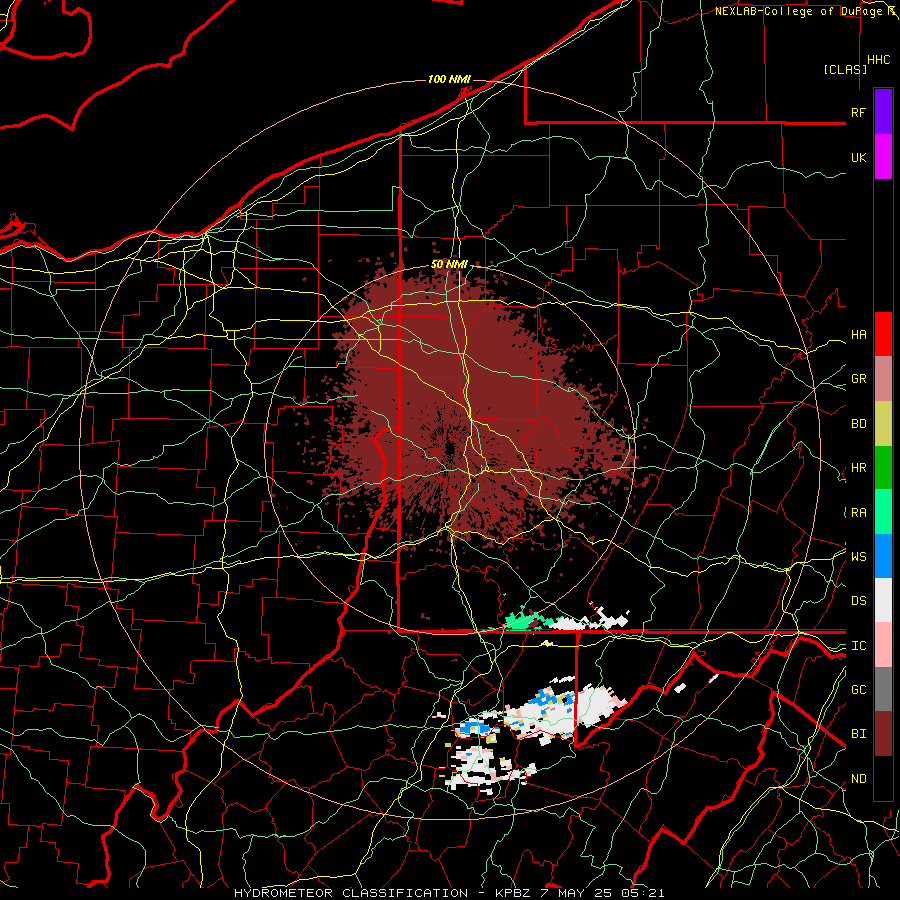Click the DS white legend swatch

883,600
